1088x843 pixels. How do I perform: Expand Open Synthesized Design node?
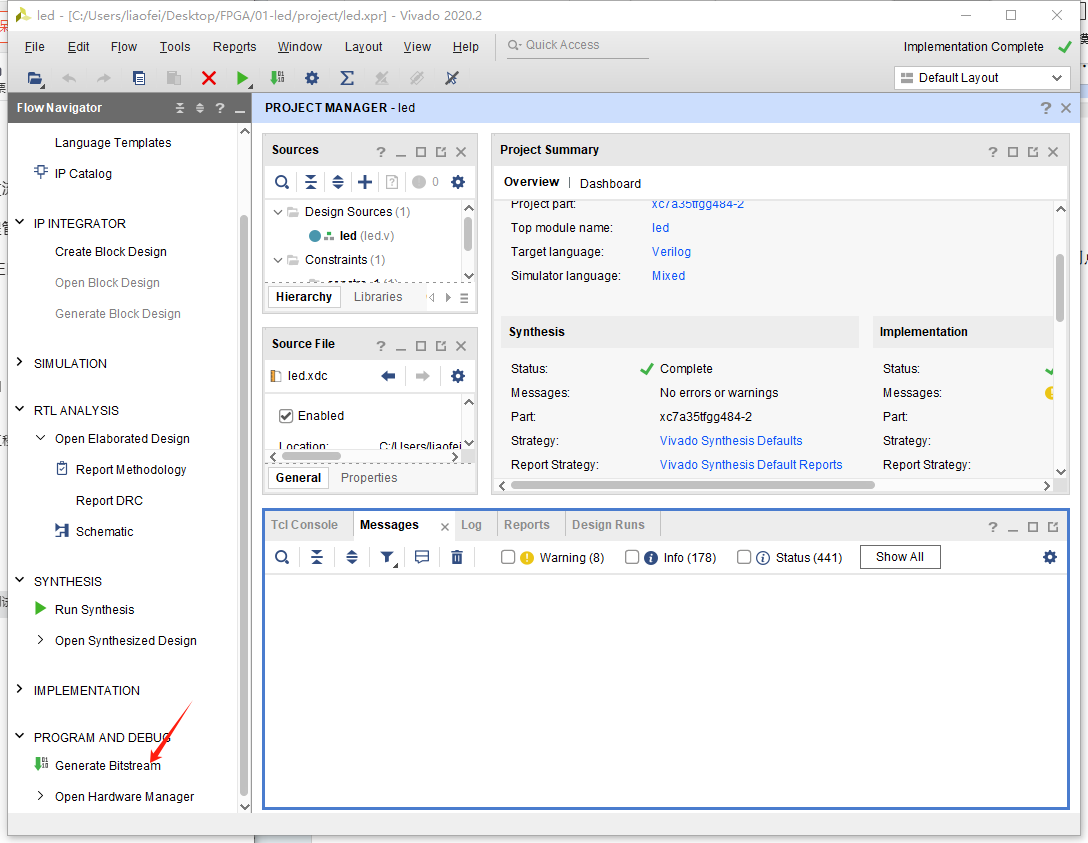40,640
